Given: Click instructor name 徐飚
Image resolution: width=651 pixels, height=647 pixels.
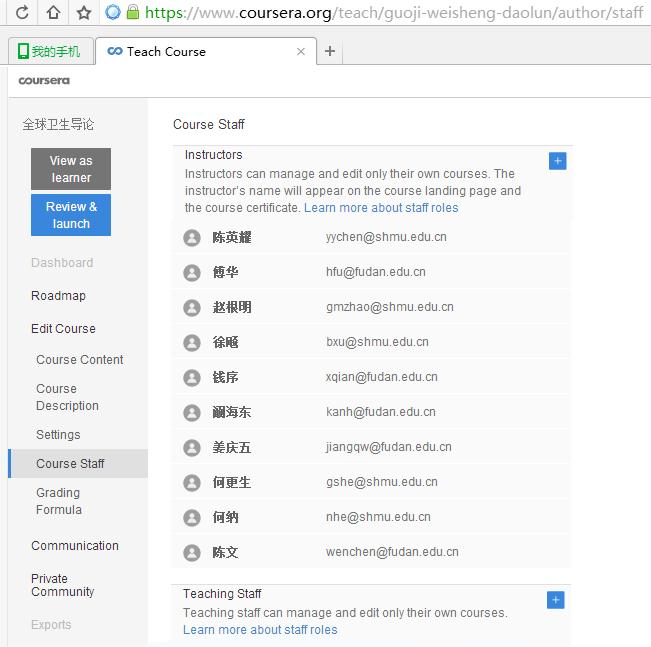Looking at the screenshot, I should point(225,343).
